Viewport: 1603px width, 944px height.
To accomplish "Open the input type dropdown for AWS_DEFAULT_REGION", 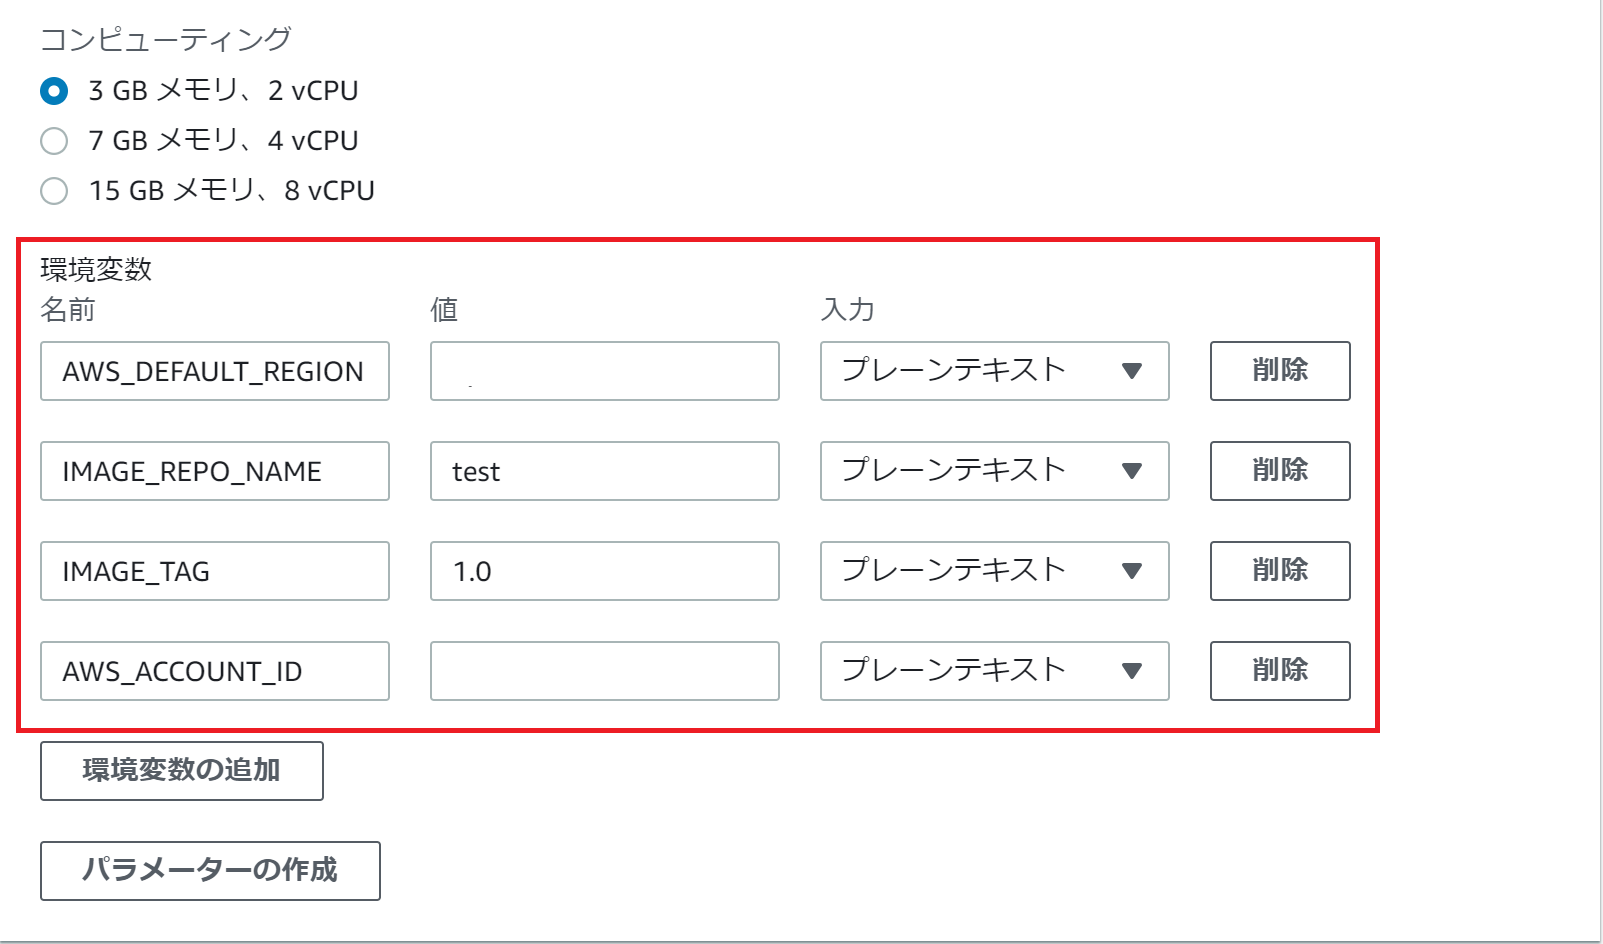I will tap(994, 371).
